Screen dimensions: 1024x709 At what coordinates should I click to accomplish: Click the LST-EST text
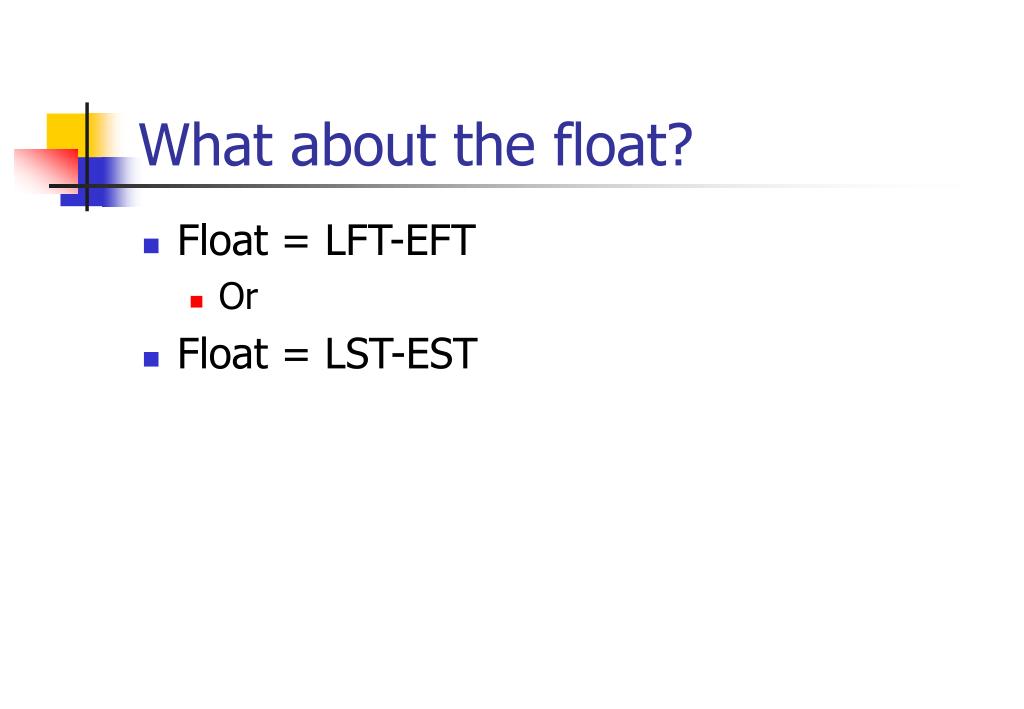pyautogui.click(x=402, y=354)
